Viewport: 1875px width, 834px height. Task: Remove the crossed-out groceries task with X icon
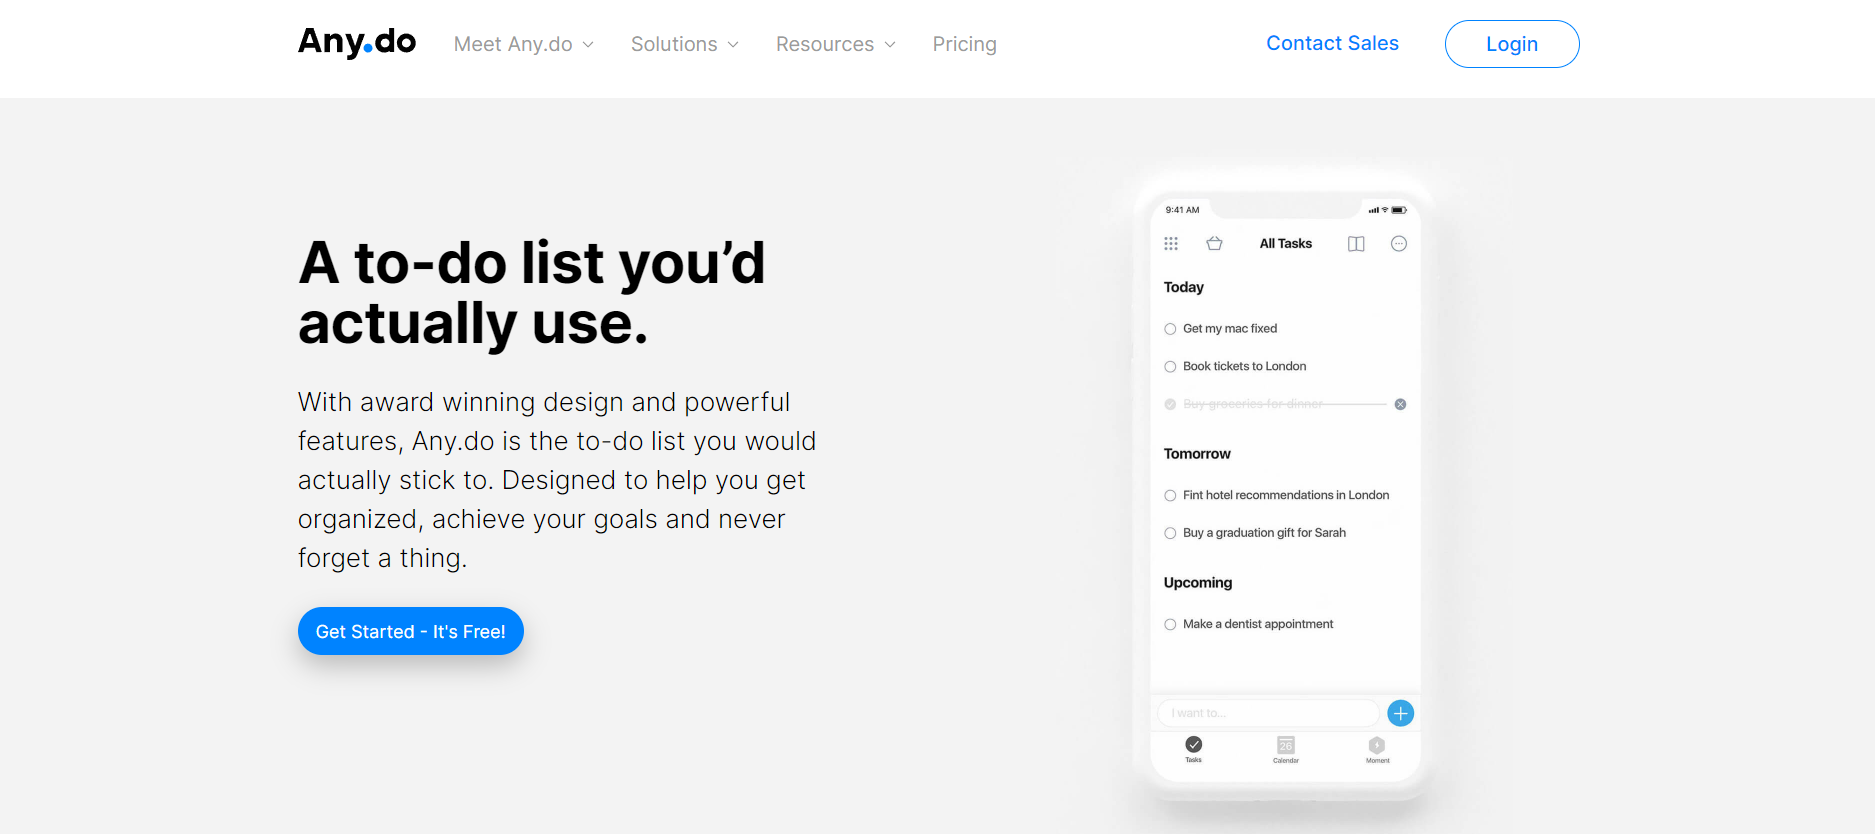(x=1400, y=404)
